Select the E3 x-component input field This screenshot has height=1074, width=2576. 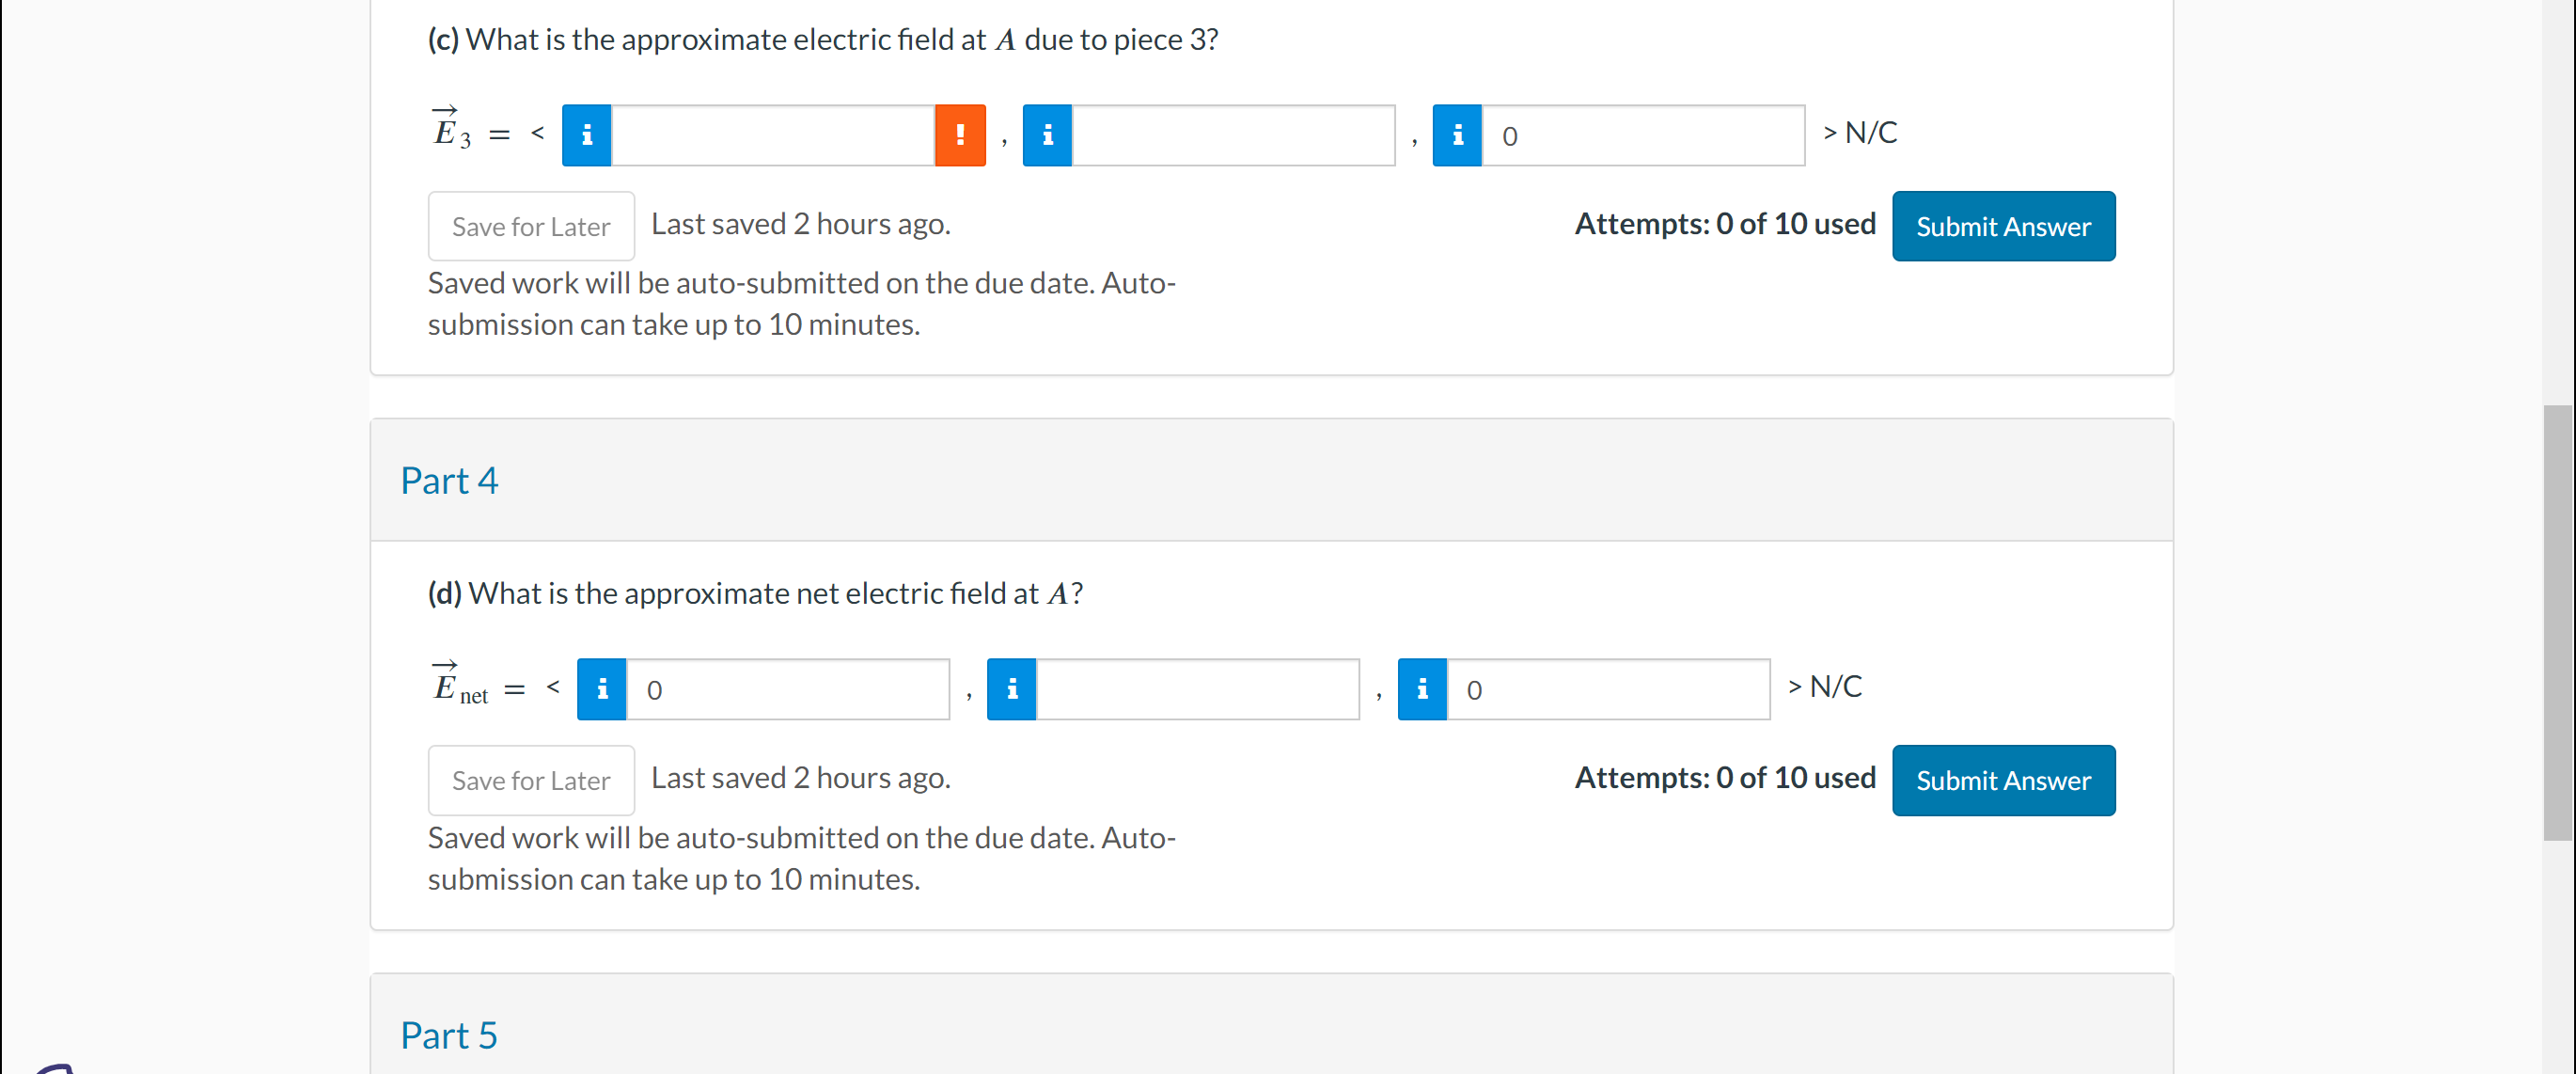775,134
